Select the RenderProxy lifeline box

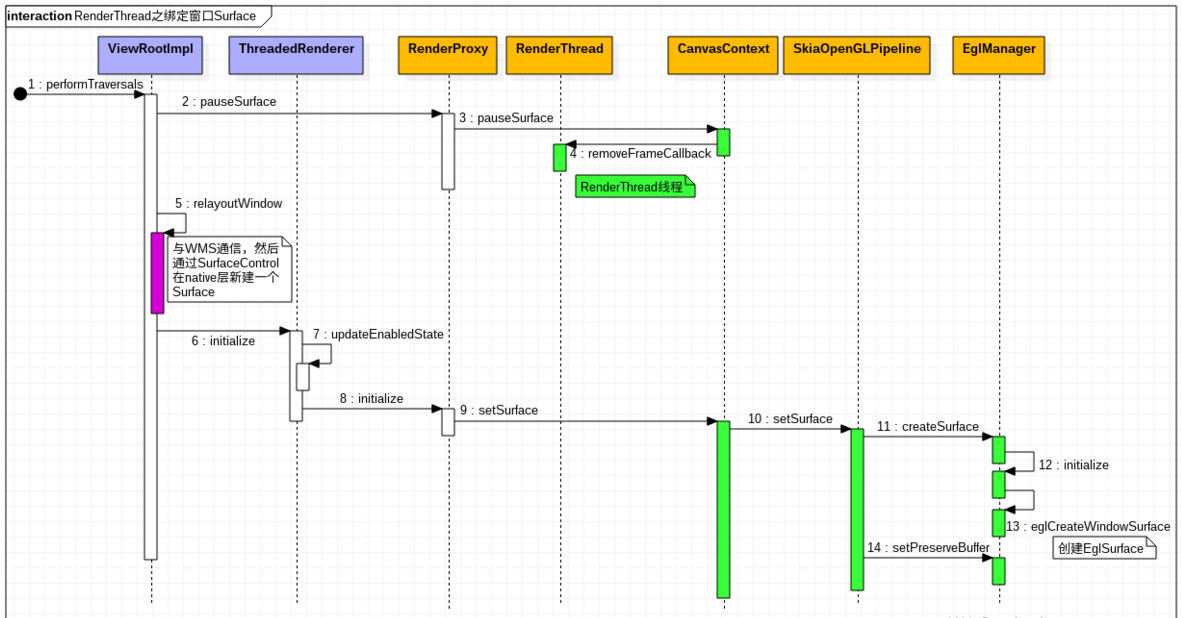click(x=447, y=55)
